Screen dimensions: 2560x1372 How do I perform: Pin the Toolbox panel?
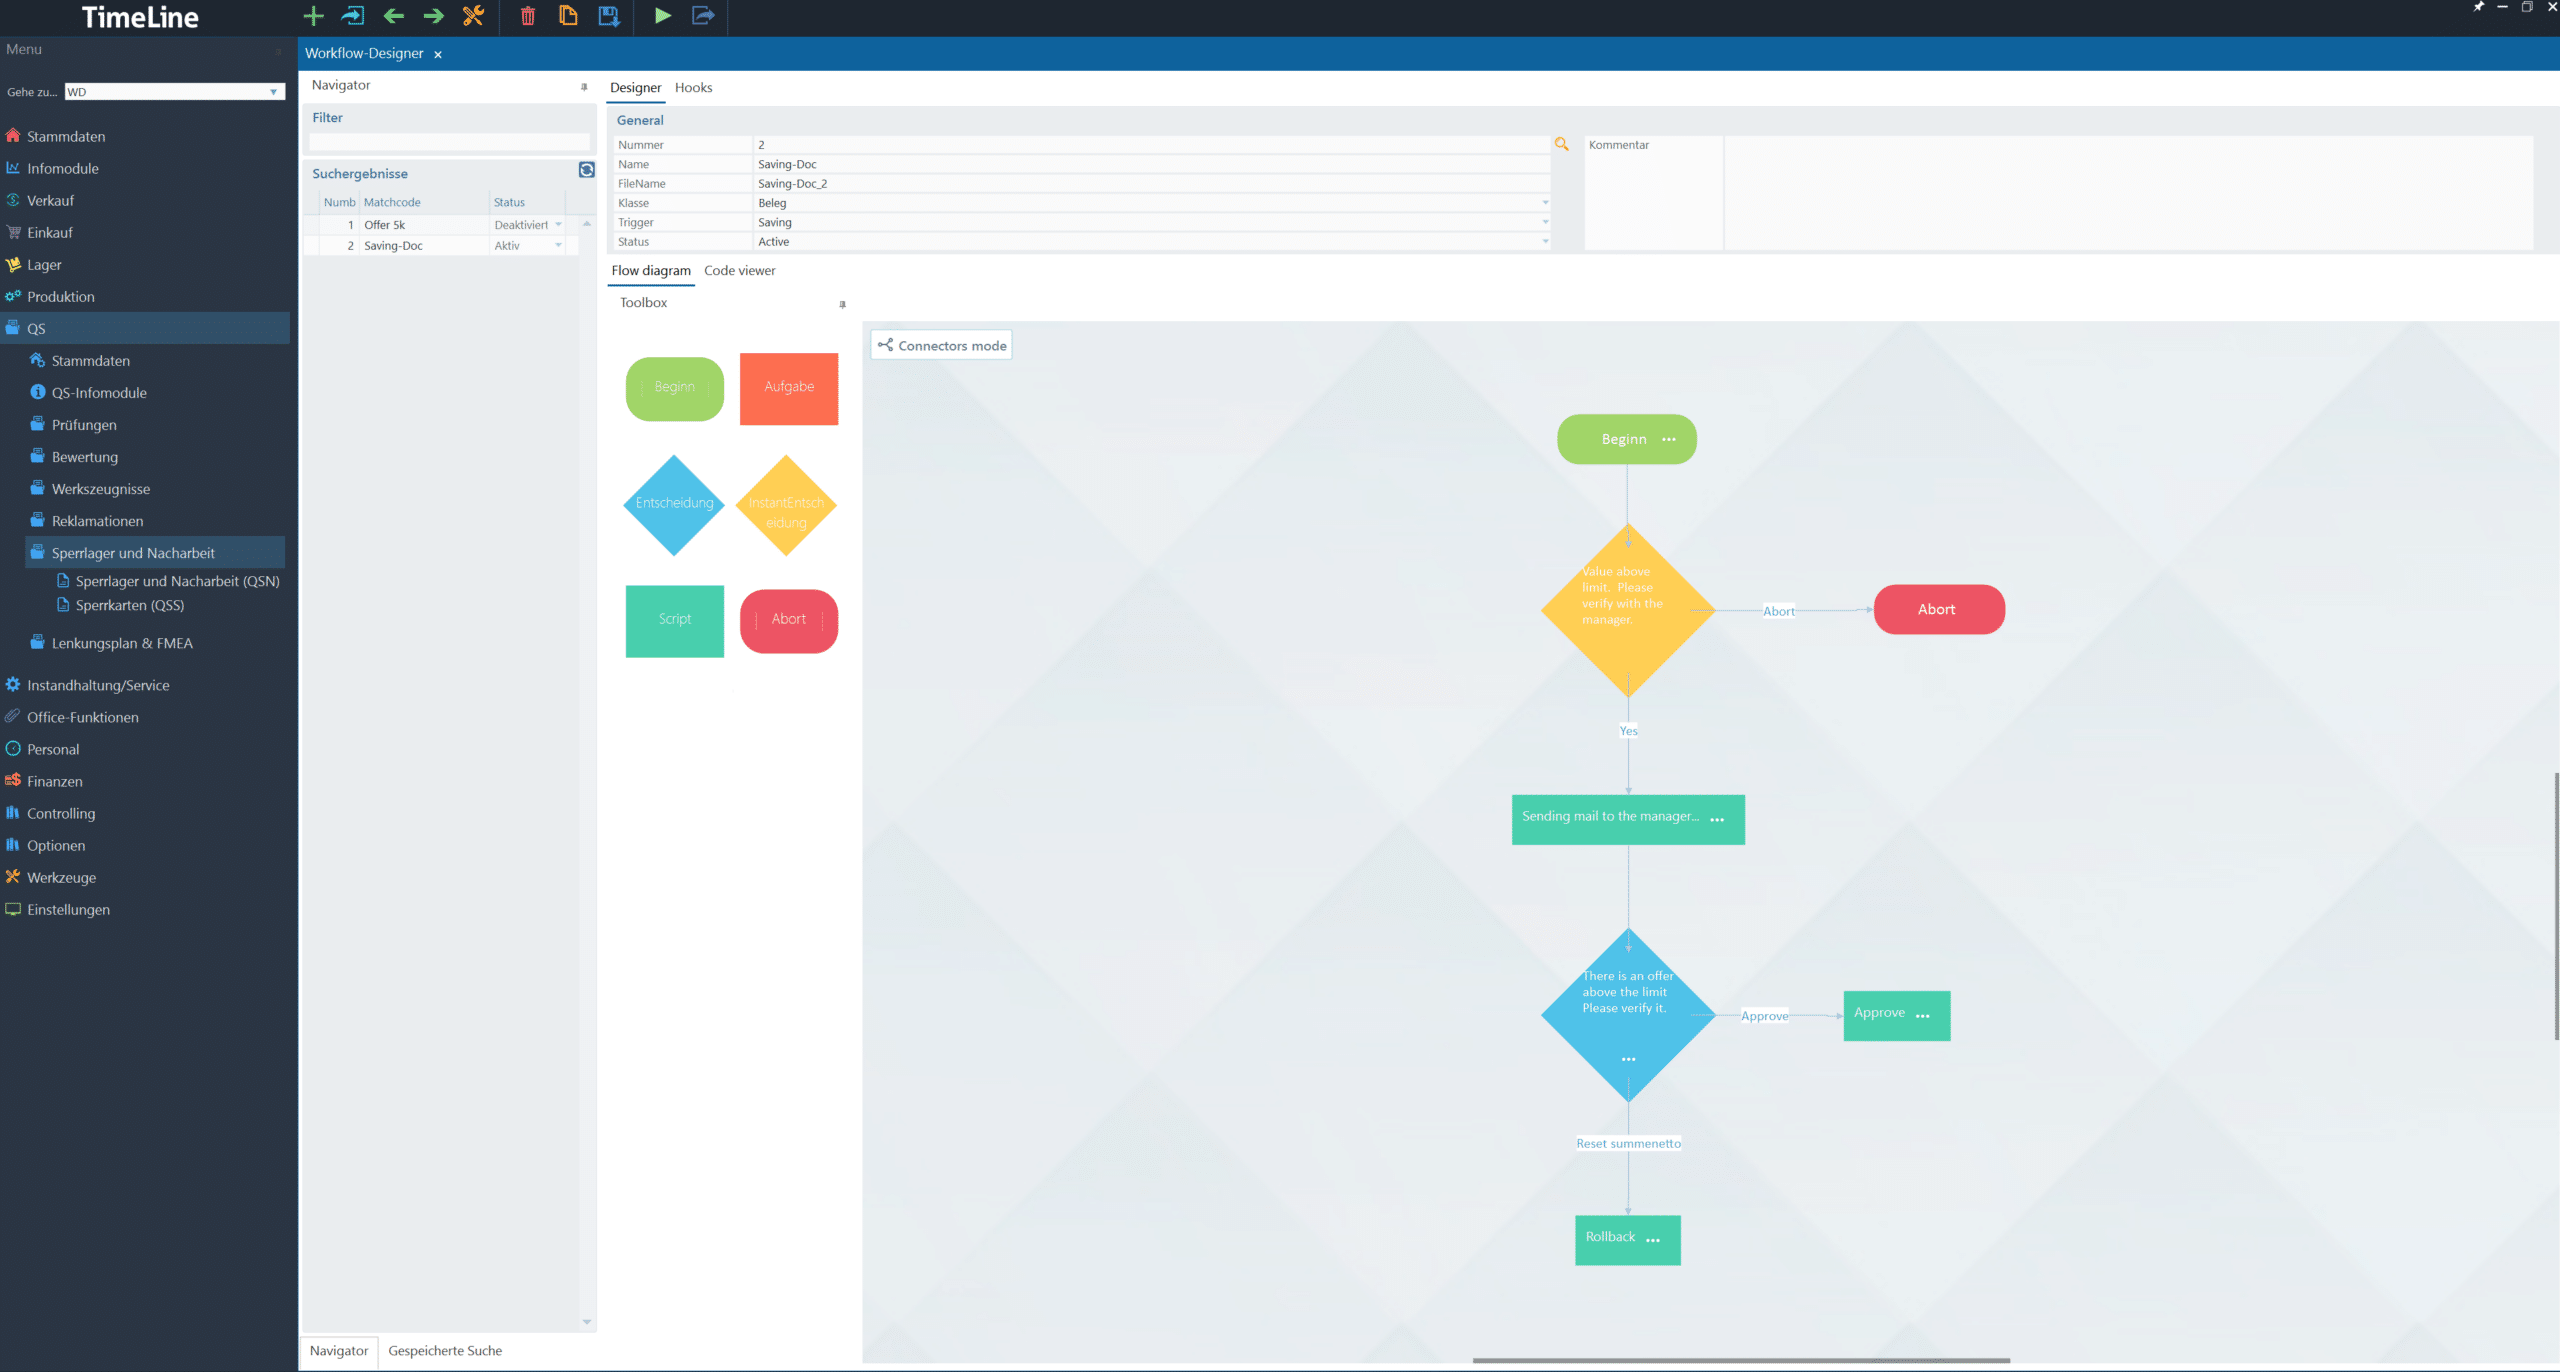click(x=842, y=304)
